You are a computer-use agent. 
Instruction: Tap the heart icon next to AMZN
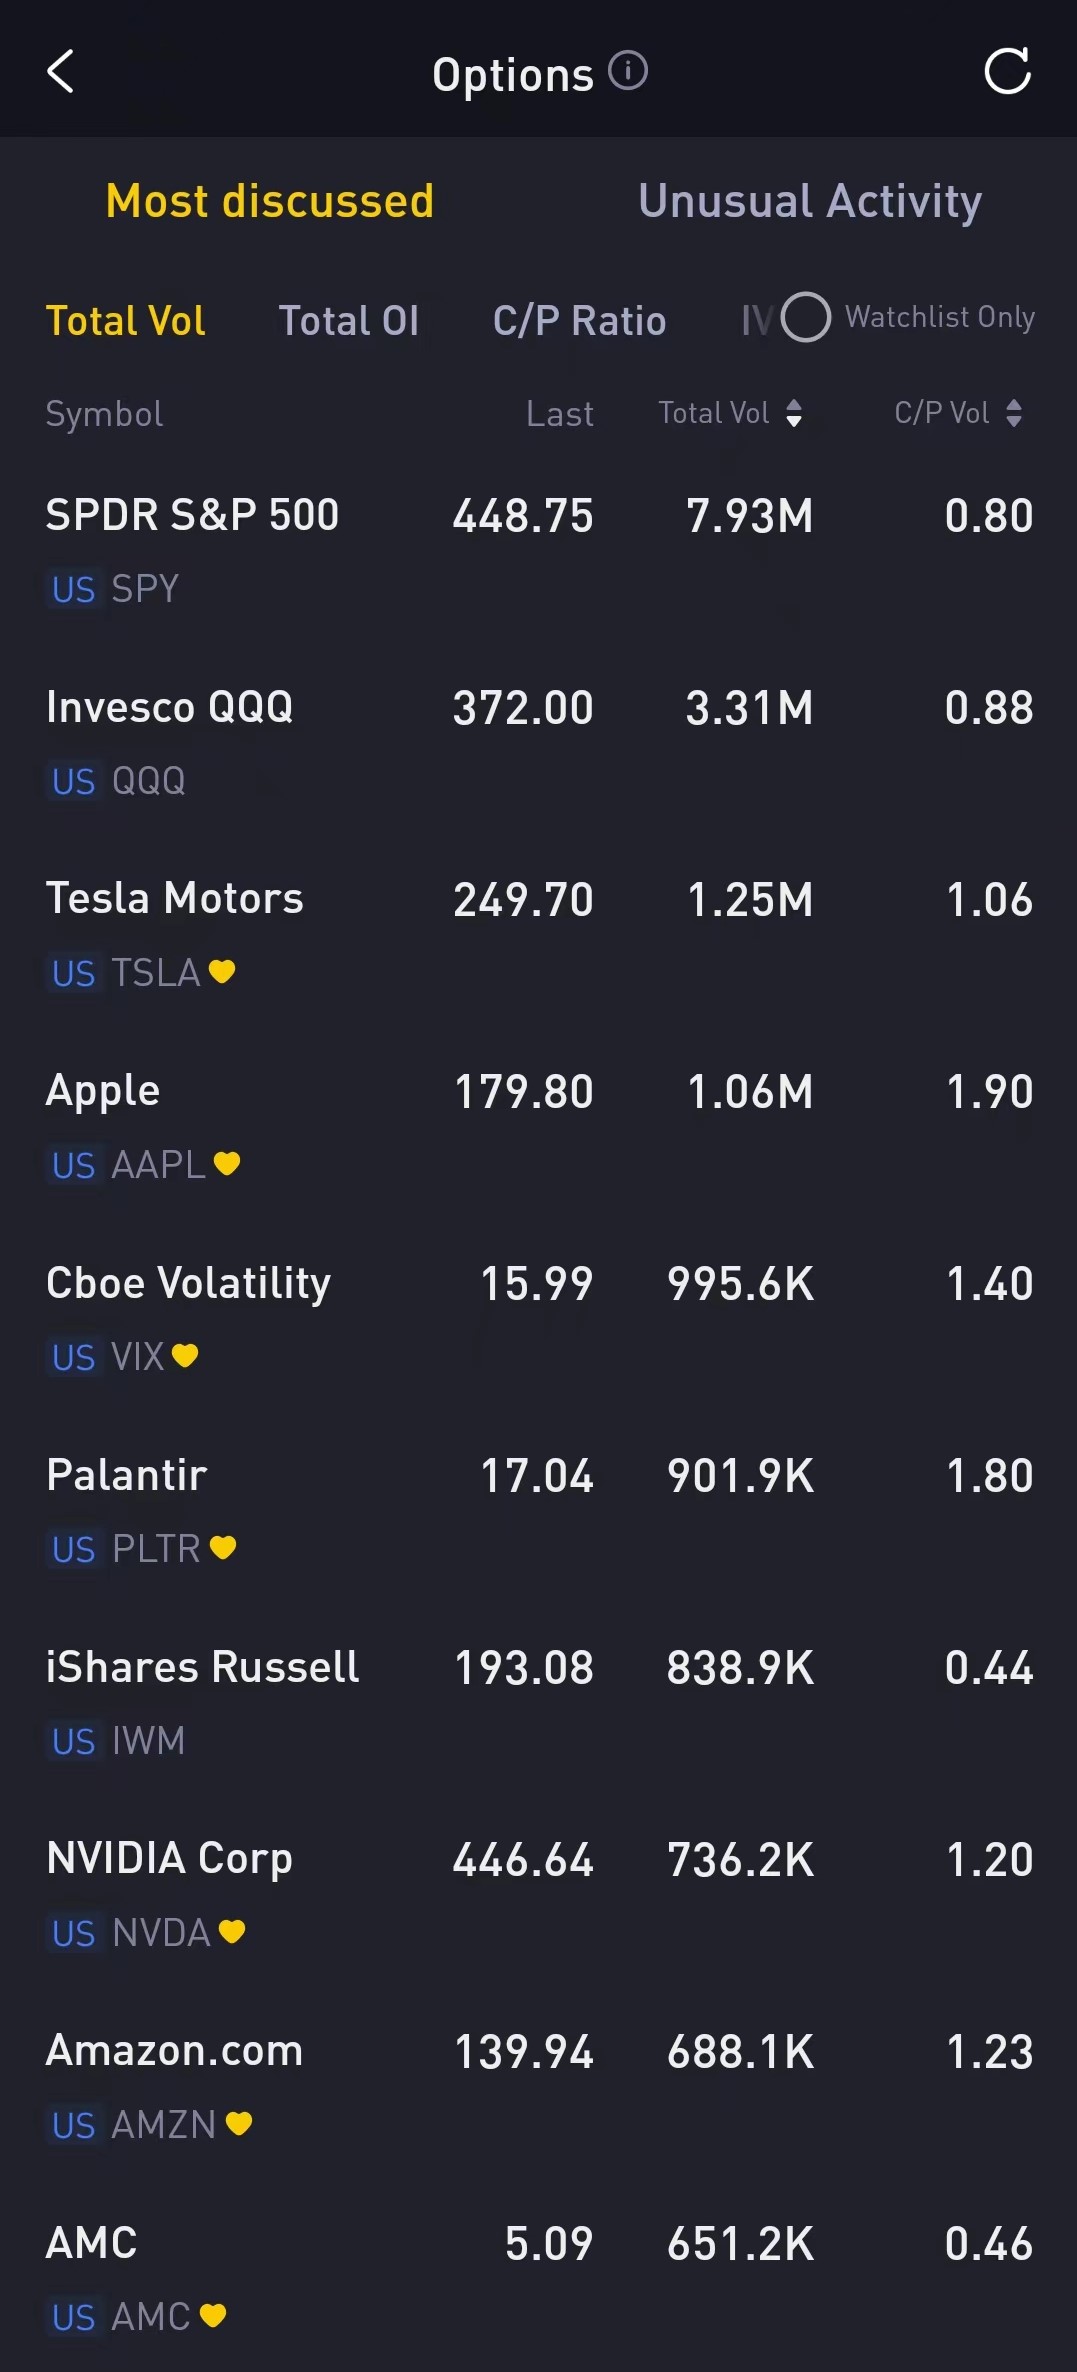coord(239,2123)
